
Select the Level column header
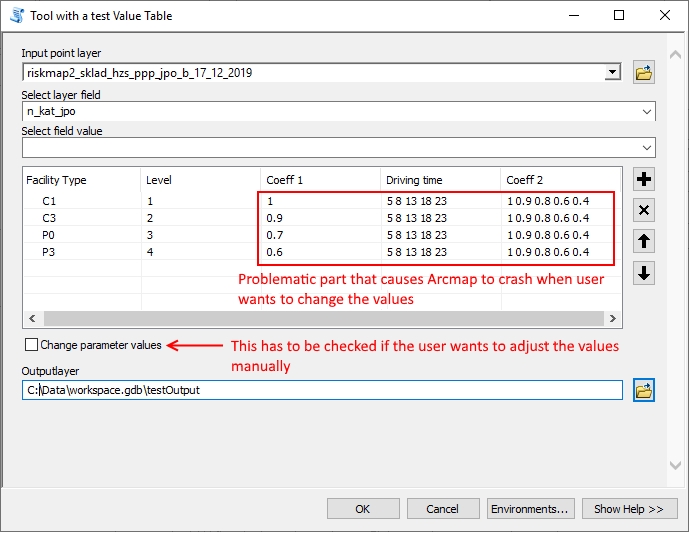(x=201, y=180)
